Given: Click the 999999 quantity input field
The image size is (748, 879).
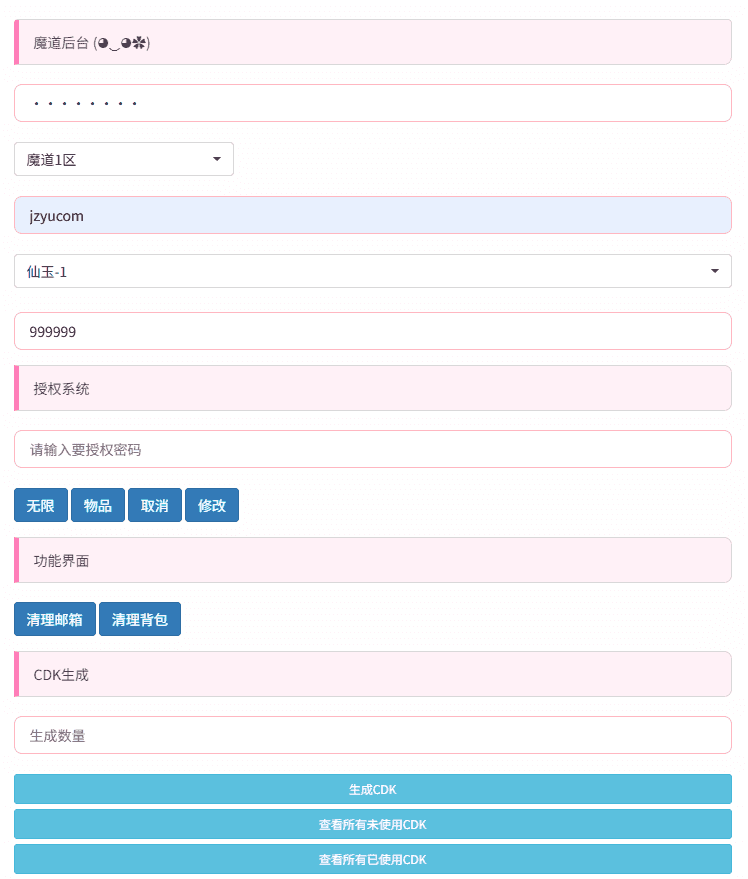Looking at the screenshot, I should [x=372, y=331].
